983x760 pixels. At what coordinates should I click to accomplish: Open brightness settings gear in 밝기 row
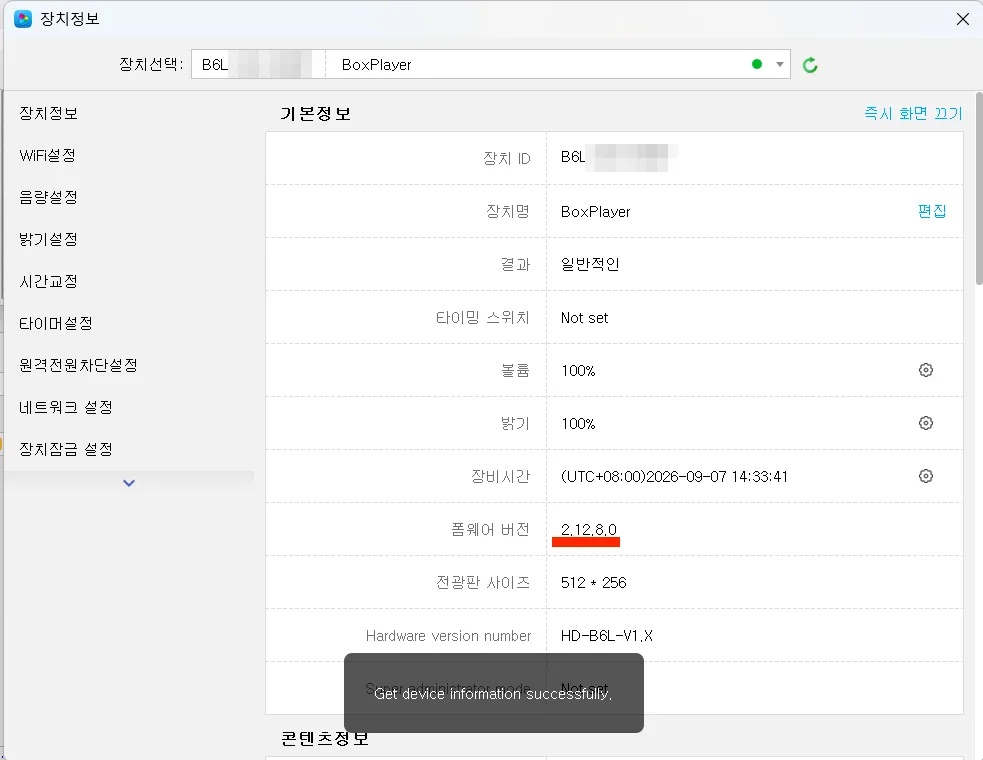[x=925, y=423]
